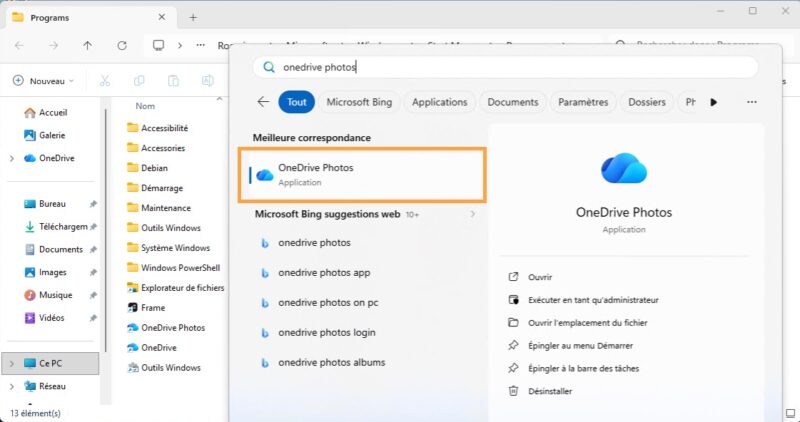
Task: Click the Ouvrir open icon
Action: 513,277
